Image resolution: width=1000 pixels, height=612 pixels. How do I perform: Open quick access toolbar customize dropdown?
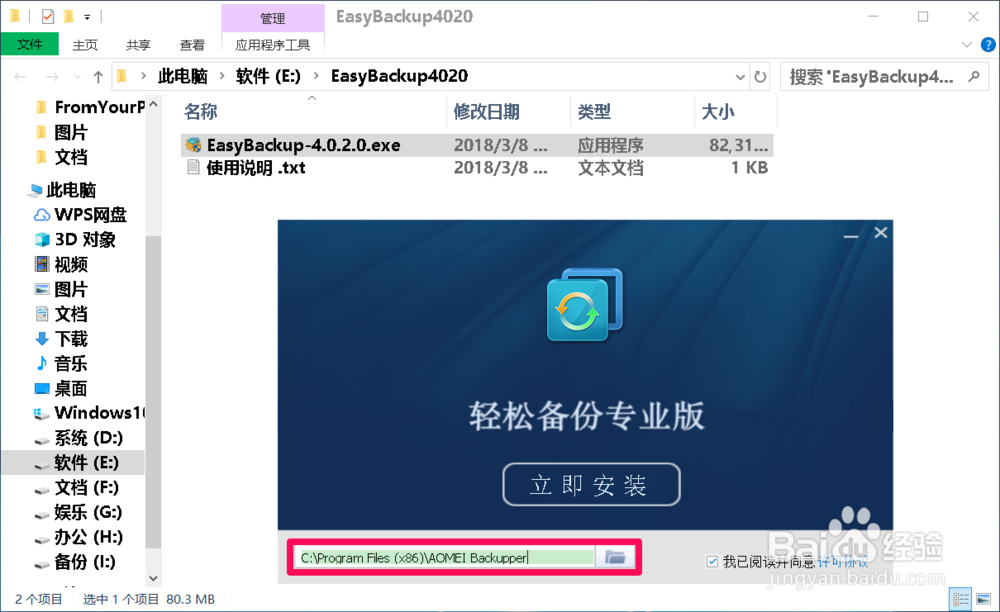coord(87,17)
